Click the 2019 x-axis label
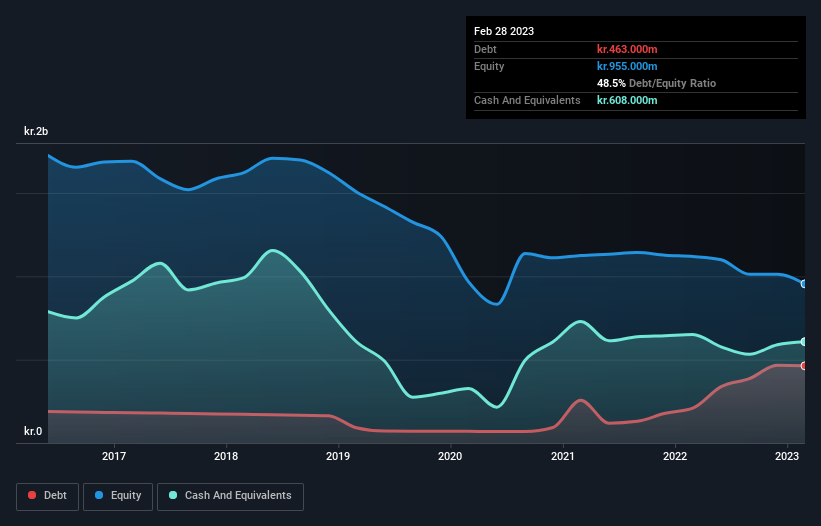821x526 pixels. click(338, 456)
